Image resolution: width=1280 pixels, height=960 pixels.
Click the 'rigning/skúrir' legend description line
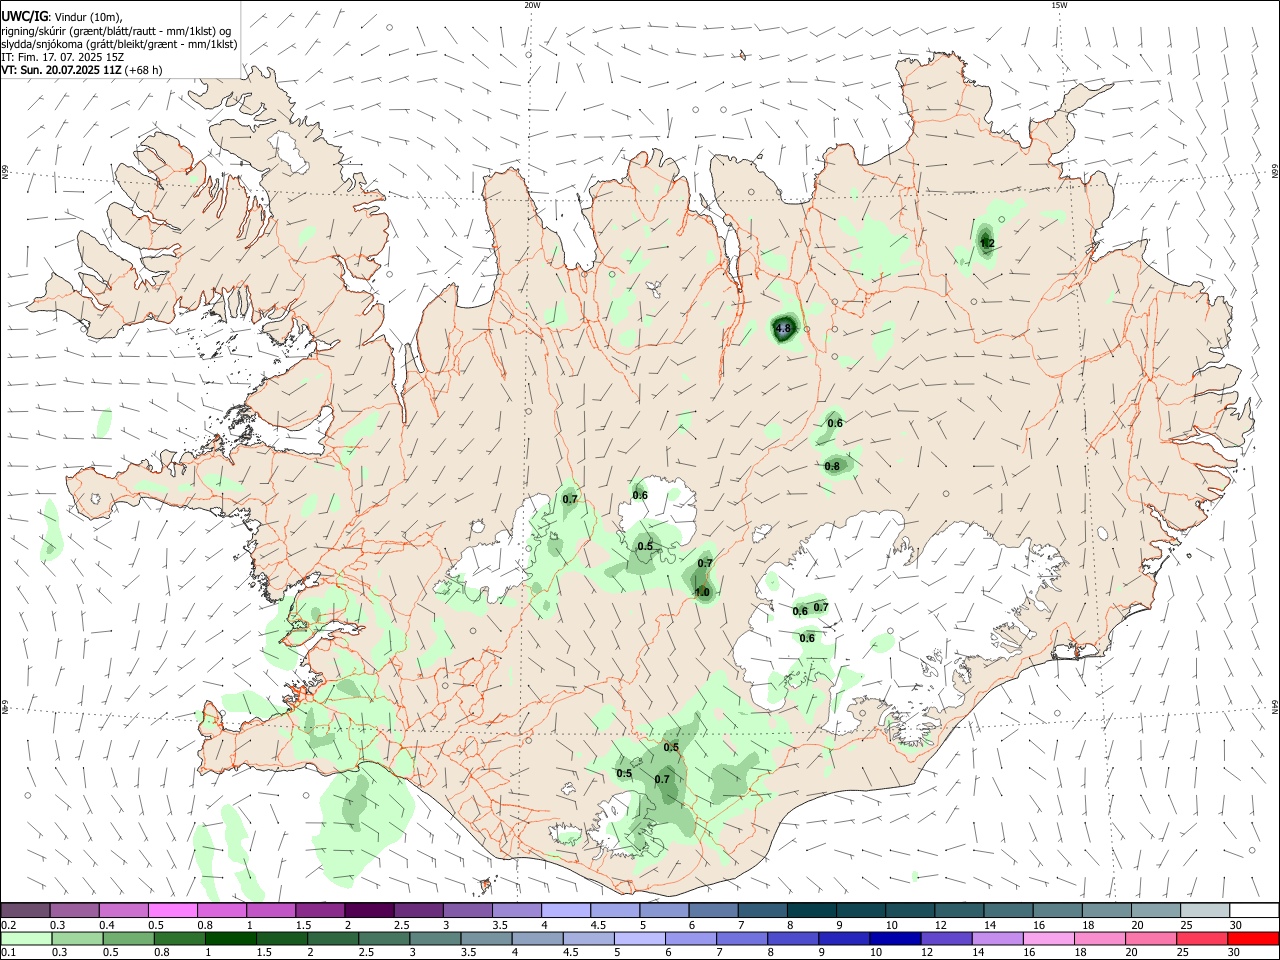(115, 30)
